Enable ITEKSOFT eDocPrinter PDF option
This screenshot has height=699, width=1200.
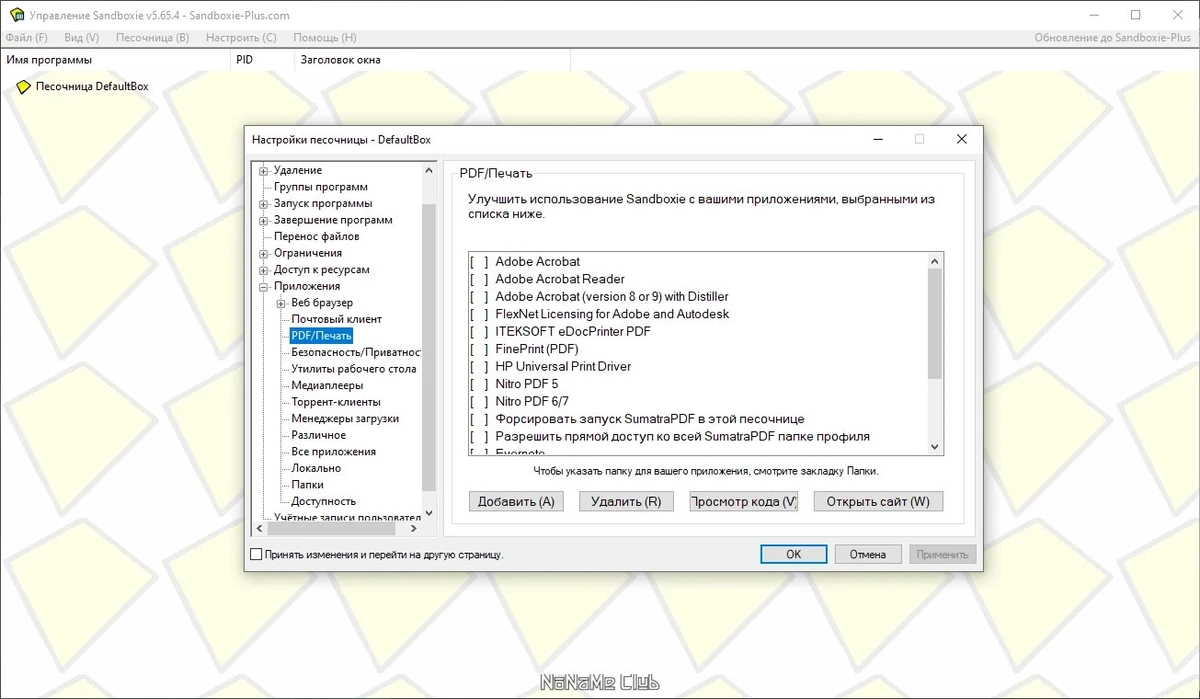tap(479, 331)
